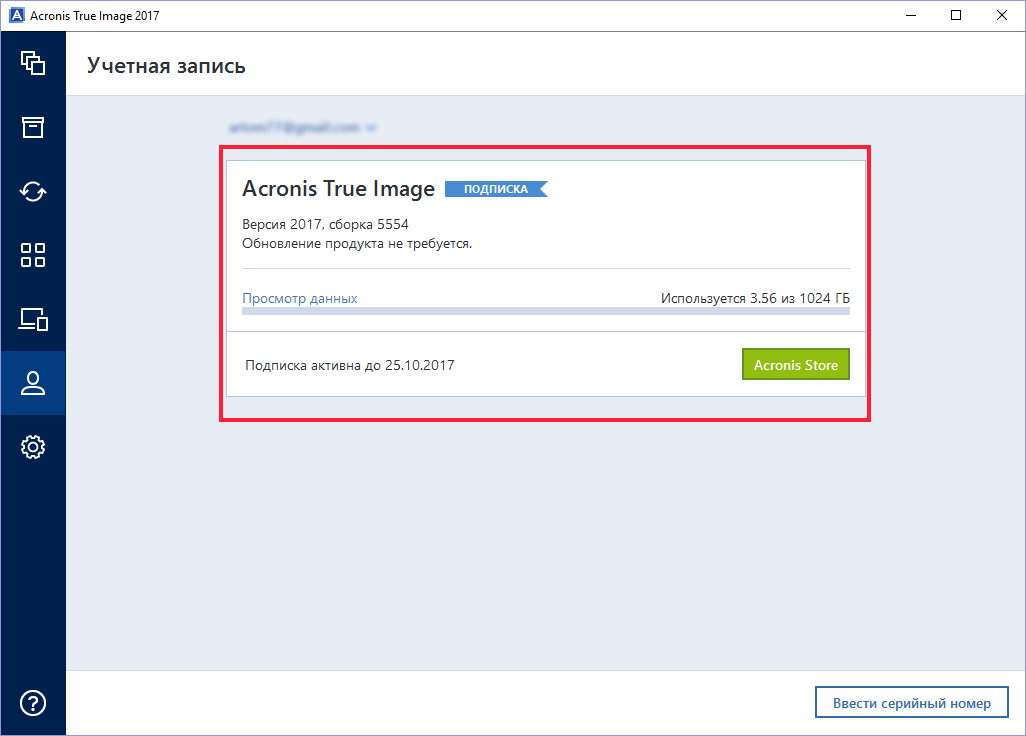The width and height of the screenshot is (1026, 736).
Task: Open the Tools grid icon
Action: tap(33, 255)
